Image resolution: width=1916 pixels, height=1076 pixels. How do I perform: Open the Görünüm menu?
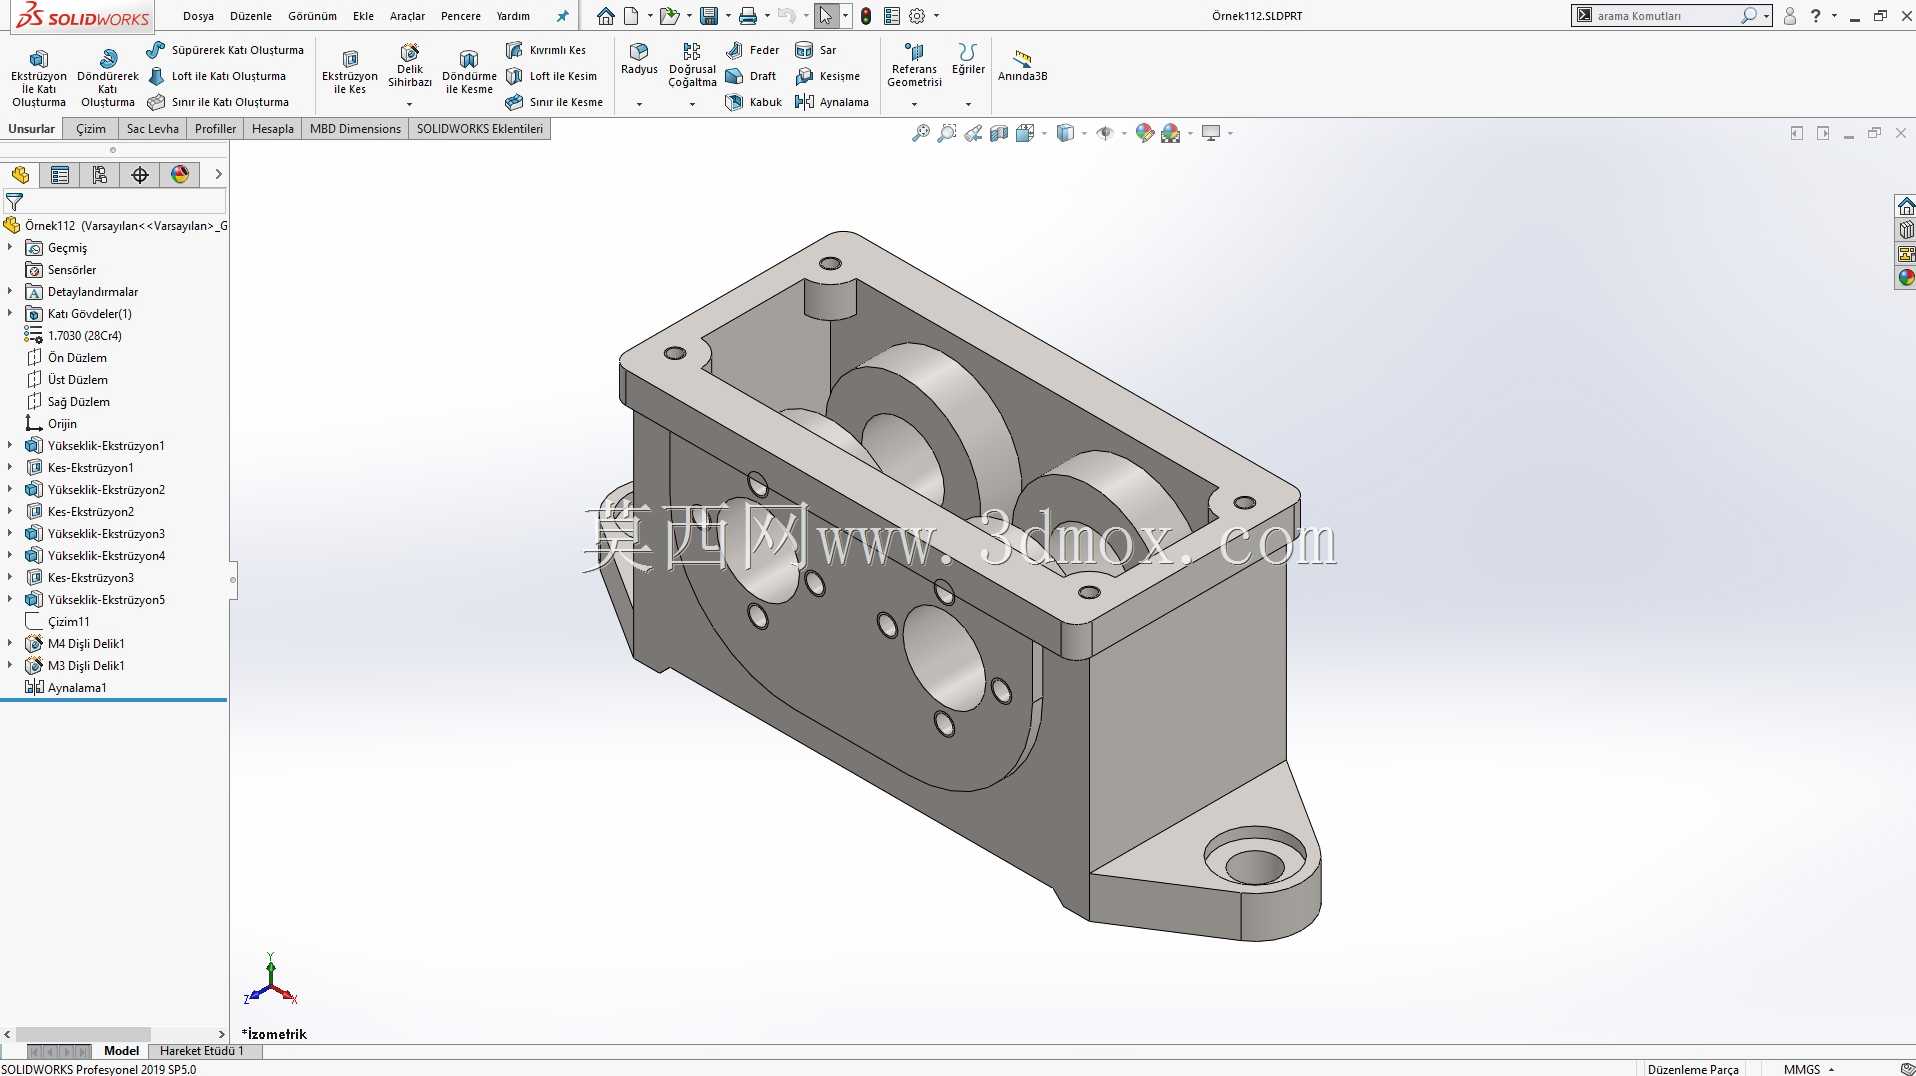312,16
